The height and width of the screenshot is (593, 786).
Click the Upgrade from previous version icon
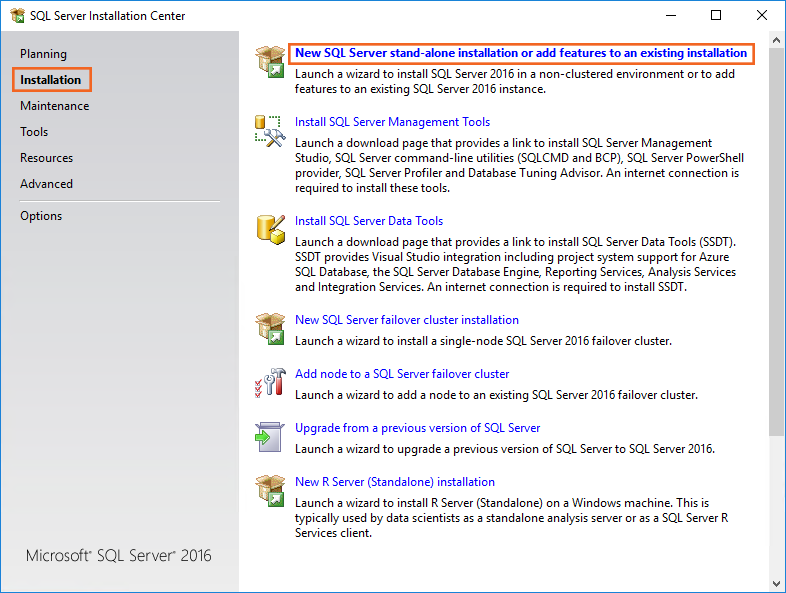tap(270, 436)
